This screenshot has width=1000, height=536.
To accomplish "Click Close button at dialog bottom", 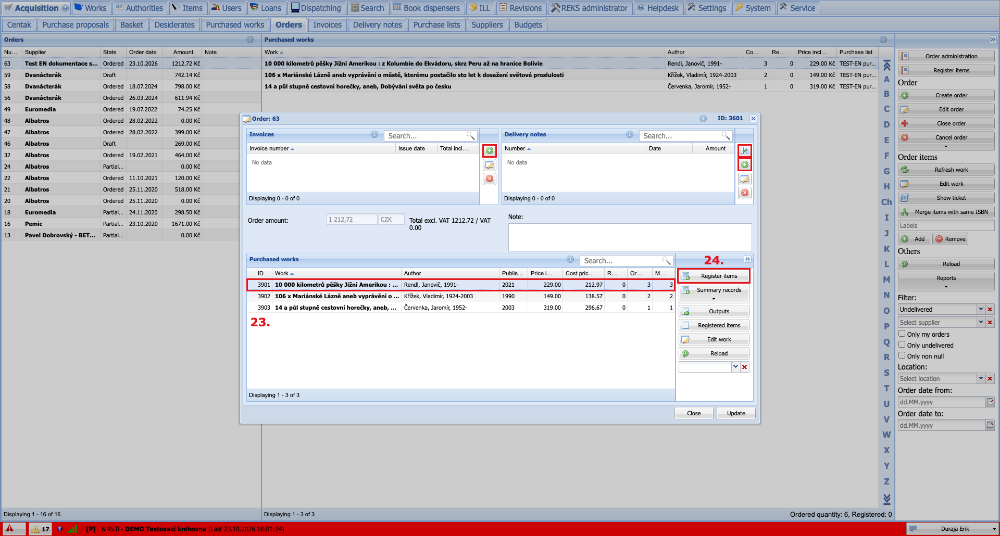I will [x=695, y=413].
